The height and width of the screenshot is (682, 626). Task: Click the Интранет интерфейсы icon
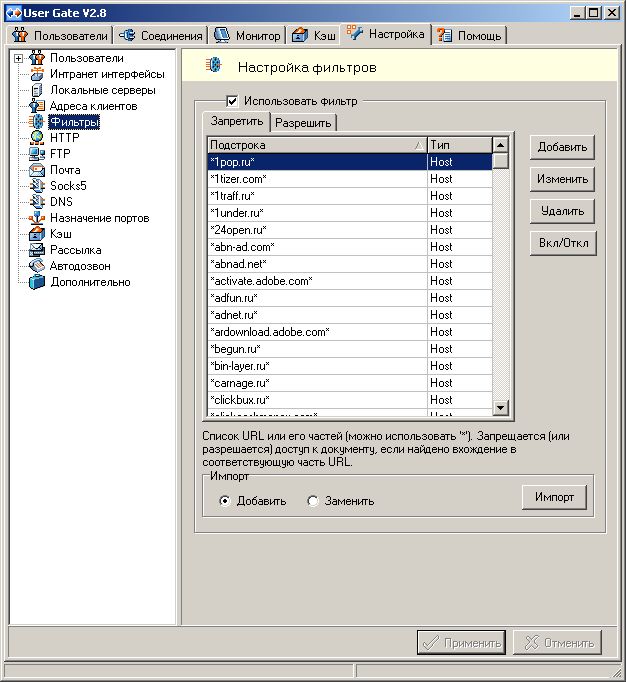[37, 74]
